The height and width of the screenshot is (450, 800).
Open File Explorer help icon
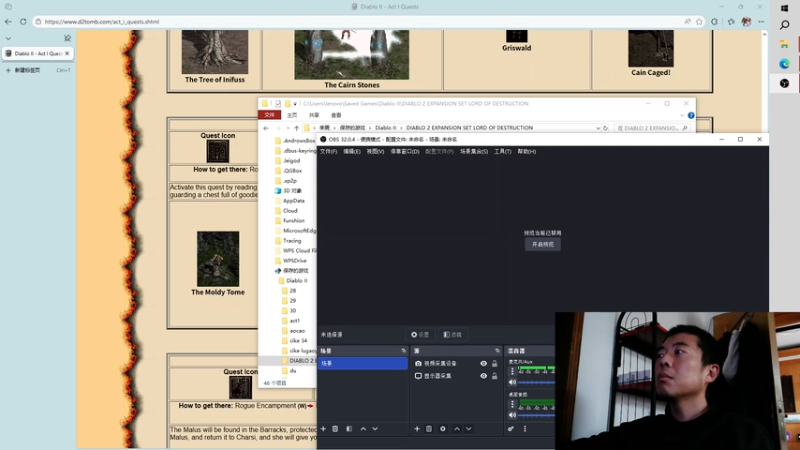691,115
